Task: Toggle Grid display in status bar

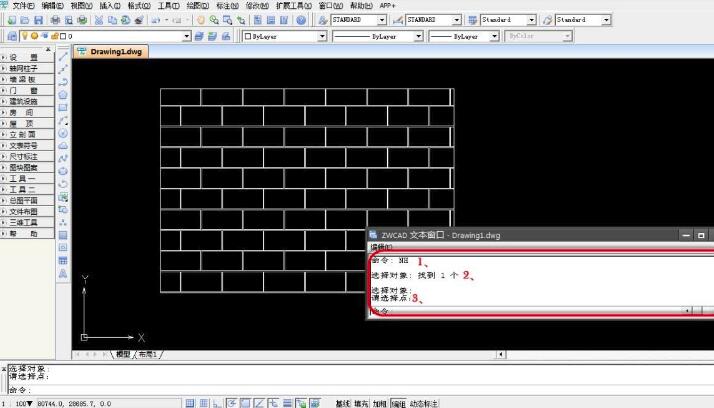Action: tap(204, 403)
